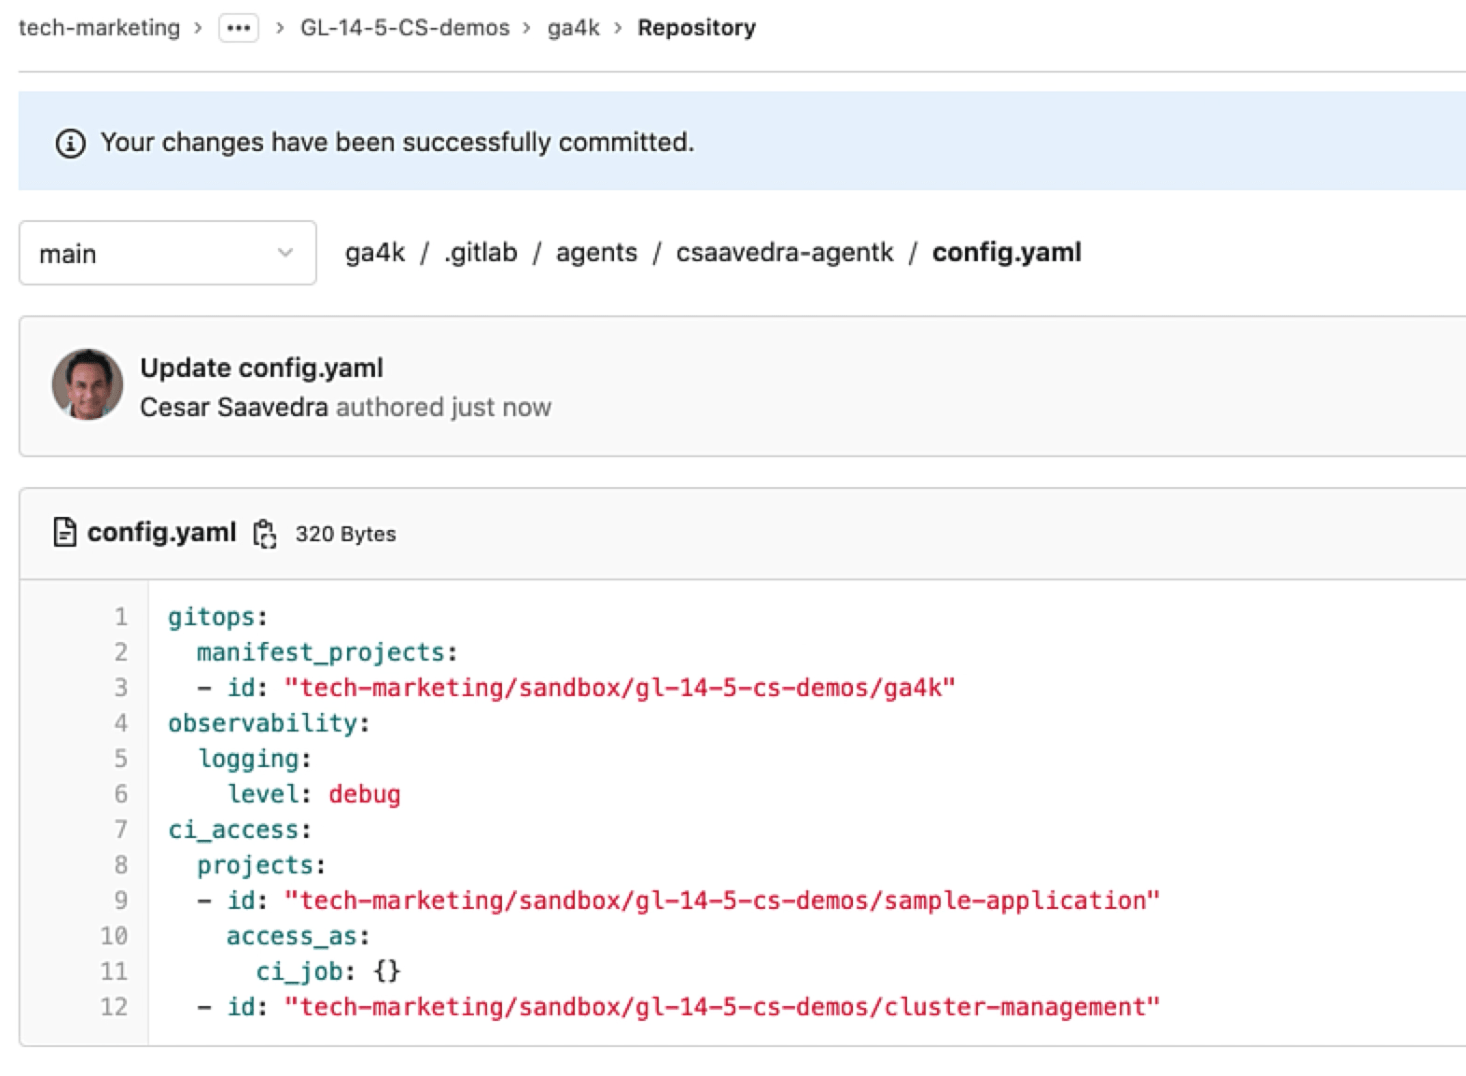The width and height of the screenshot is (1466, 1076).
Task: Visit Cesar Saavedra author profile link
Action: point(234,408)
